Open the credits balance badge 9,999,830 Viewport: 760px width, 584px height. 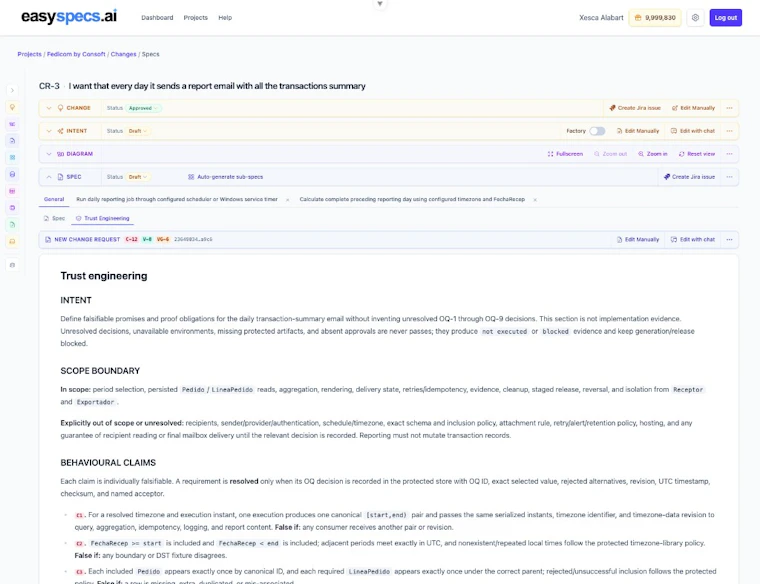click(x=655, y=17)
